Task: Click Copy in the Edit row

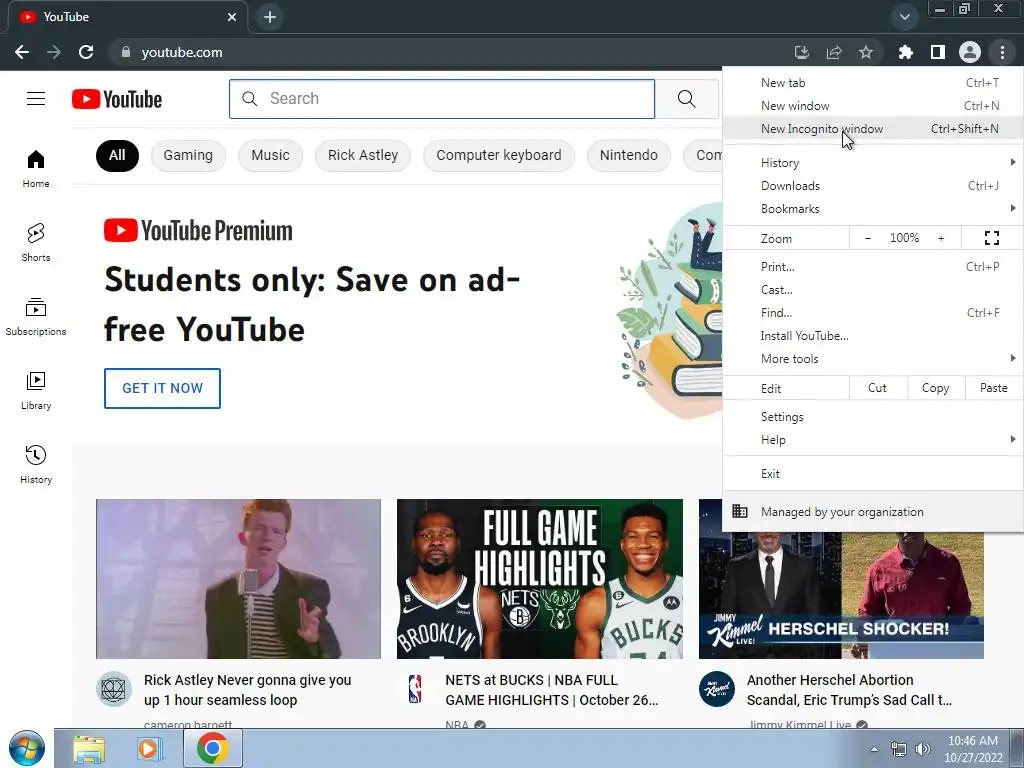Action: point(935,388)
